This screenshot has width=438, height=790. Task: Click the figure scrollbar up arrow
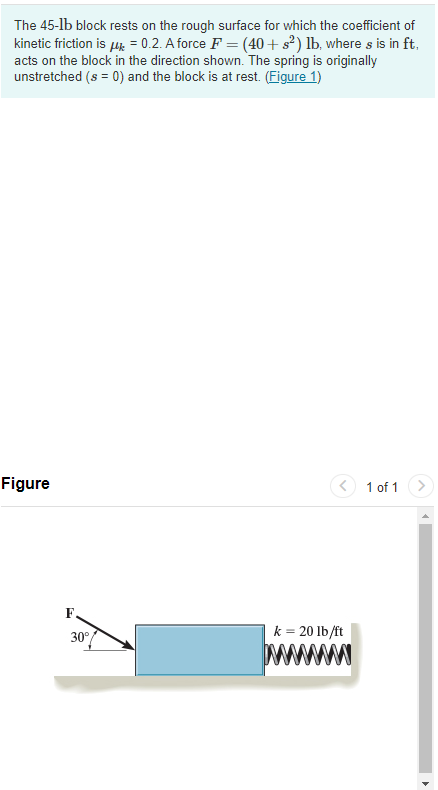pyautogui.click(x=425, y=515)
